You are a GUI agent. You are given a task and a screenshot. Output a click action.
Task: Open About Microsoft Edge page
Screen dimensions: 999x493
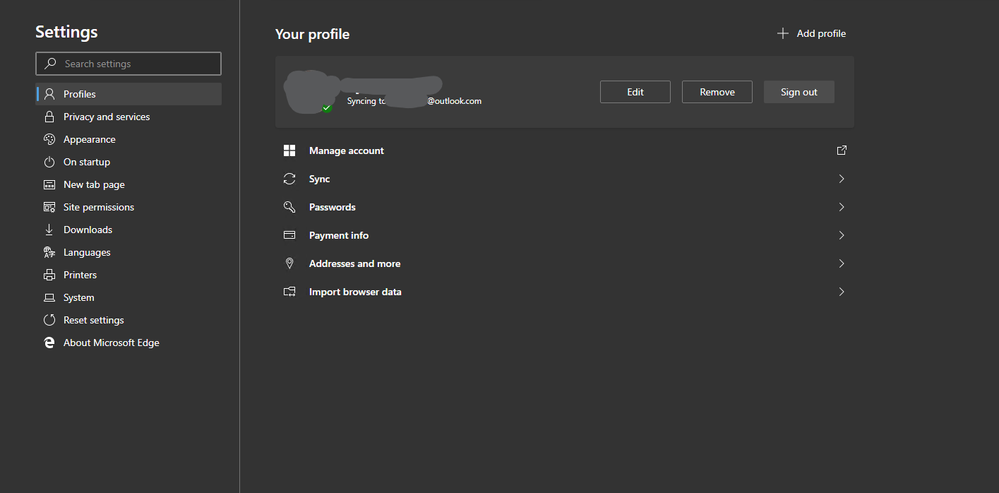pyautogui.click(x=129, y=343)
